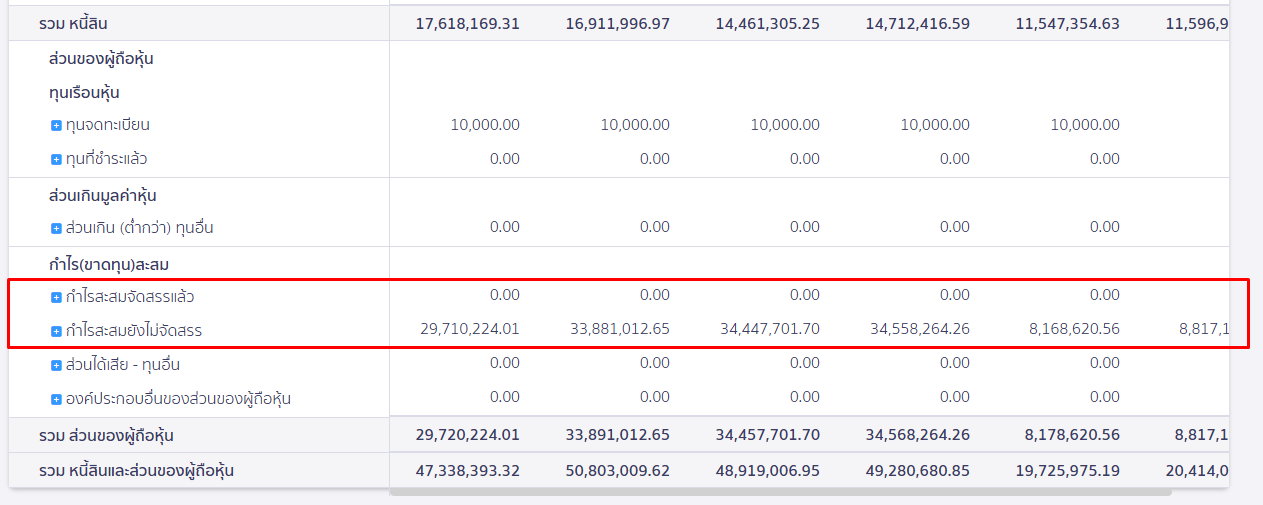Click the value 14,712,416.59
The height and width of the screenshot is (505, 1263).
pyautogui.click(x=918, y=23)
